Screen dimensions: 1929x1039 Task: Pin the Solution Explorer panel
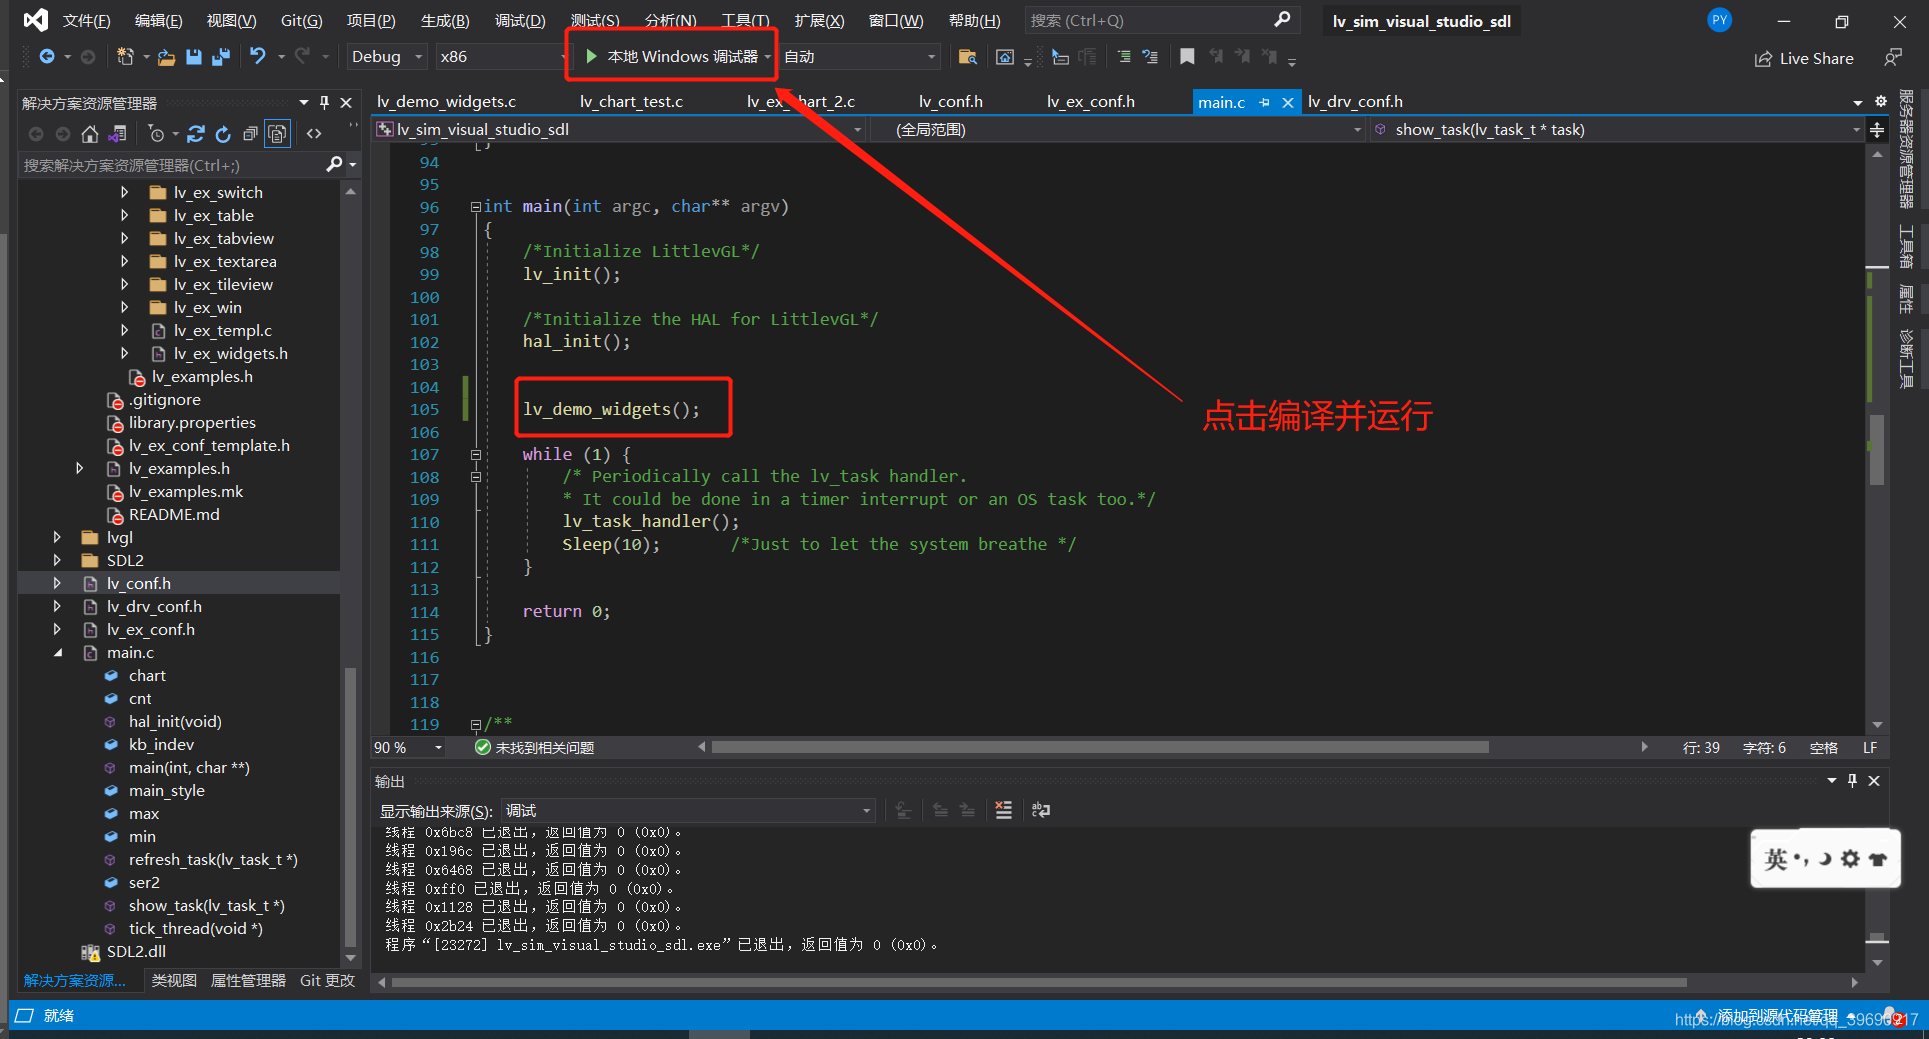point(324,103)
